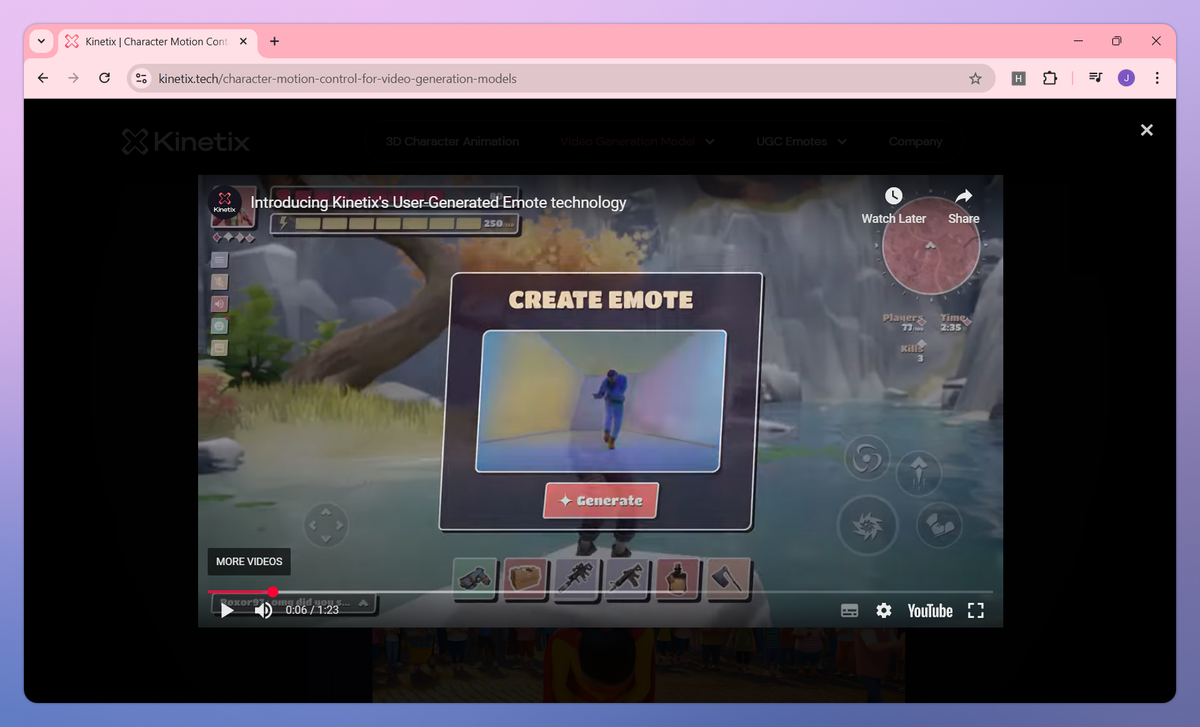1200x727 pixels.
Task: Click the briefcase item slot
Action: point(525,579)
